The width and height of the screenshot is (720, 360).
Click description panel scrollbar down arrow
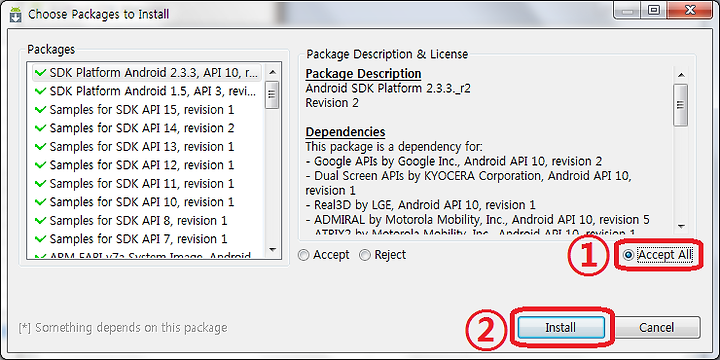click(x=681, y=226)
